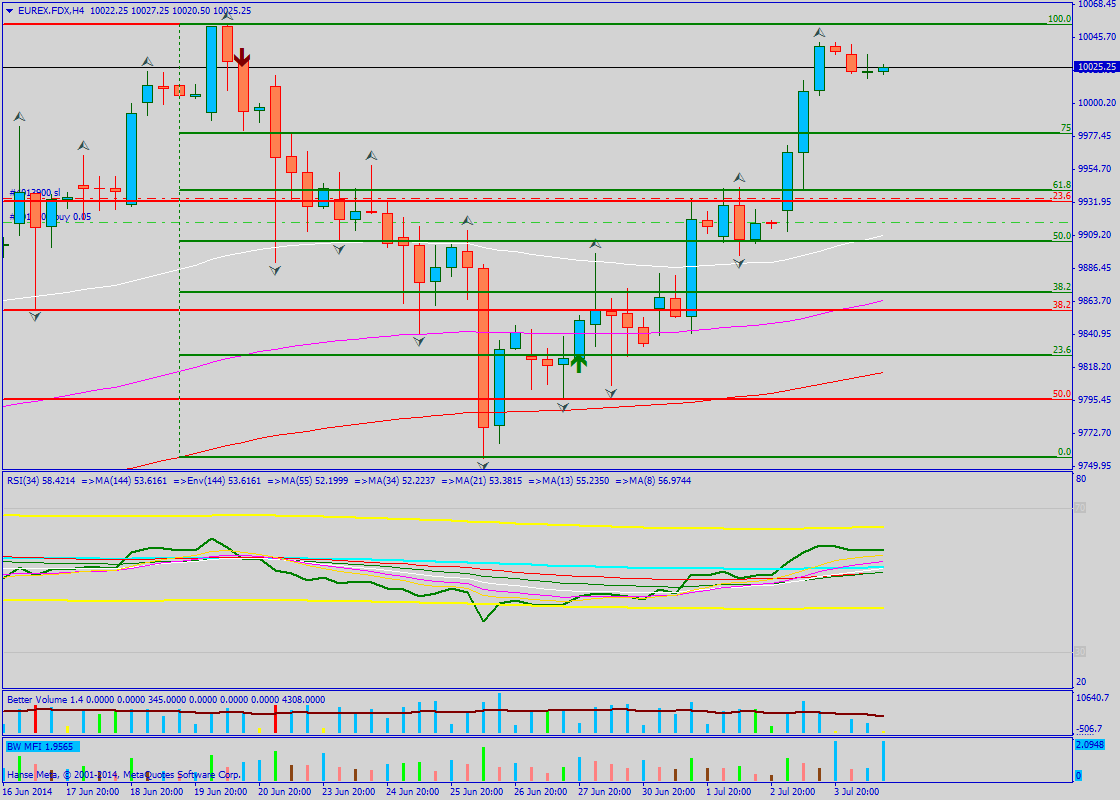Select the fractal marker above the 2 Jul high
The image size is (1120, 800).
(x=819, y=34)
